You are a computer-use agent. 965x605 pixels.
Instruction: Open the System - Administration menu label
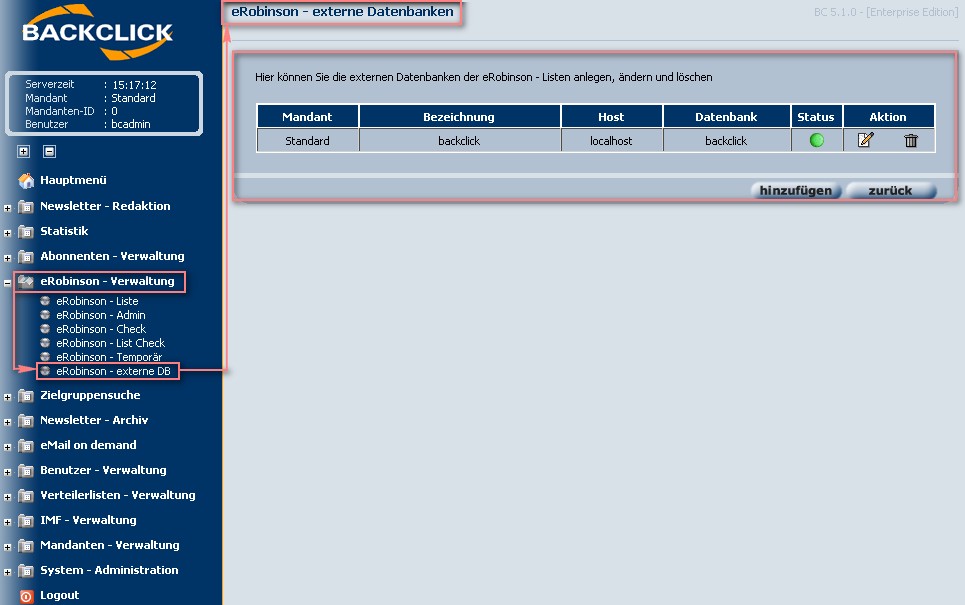[x=109, y=571]
